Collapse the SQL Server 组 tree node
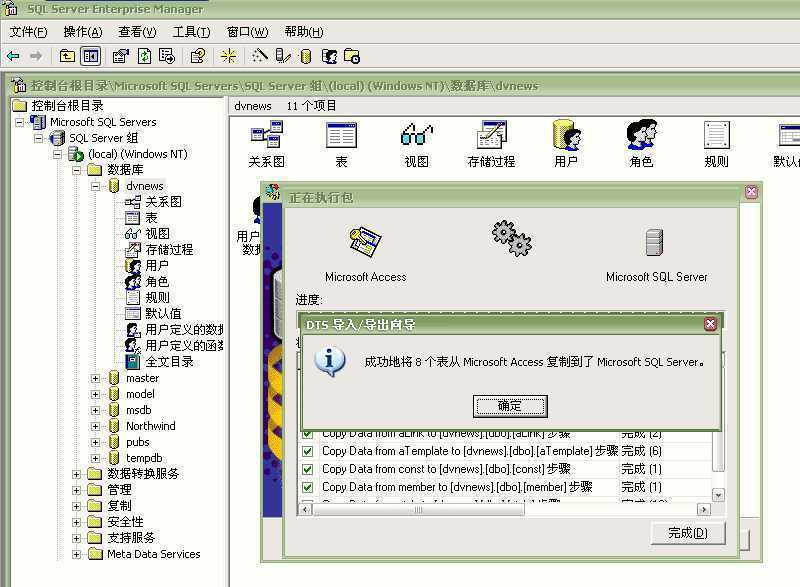This screenshot has height=587, width=800. coord(38,138)
